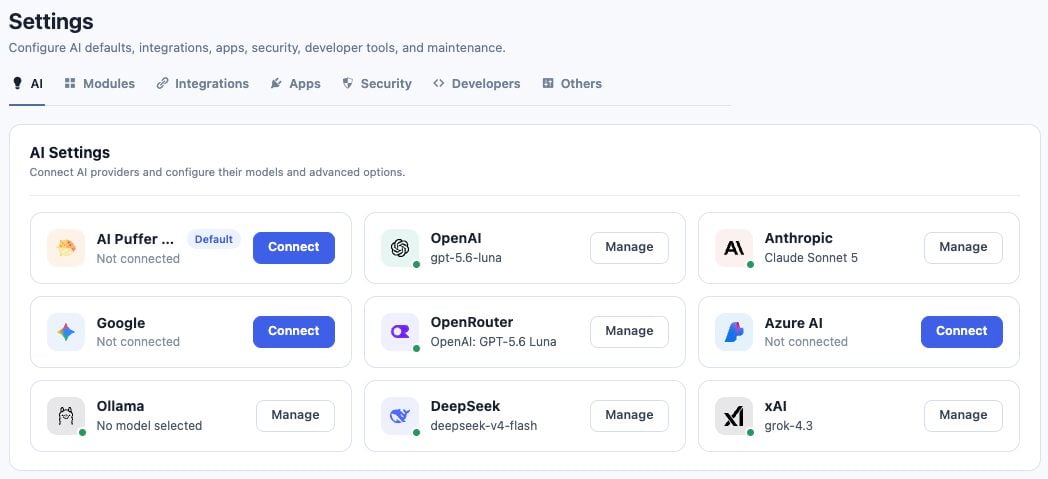Switch to the Integrations tab
Image resolution: width=1048 pixels, height=479 pixels.
point(203,84)
